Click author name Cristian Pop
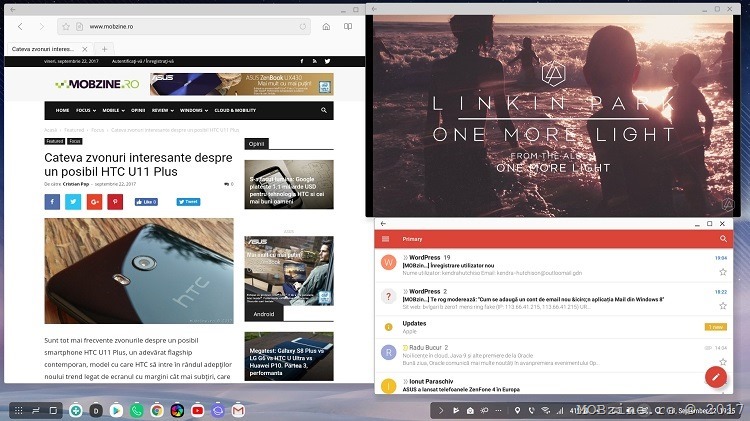The image size is (750, 421). click(76, 184)
